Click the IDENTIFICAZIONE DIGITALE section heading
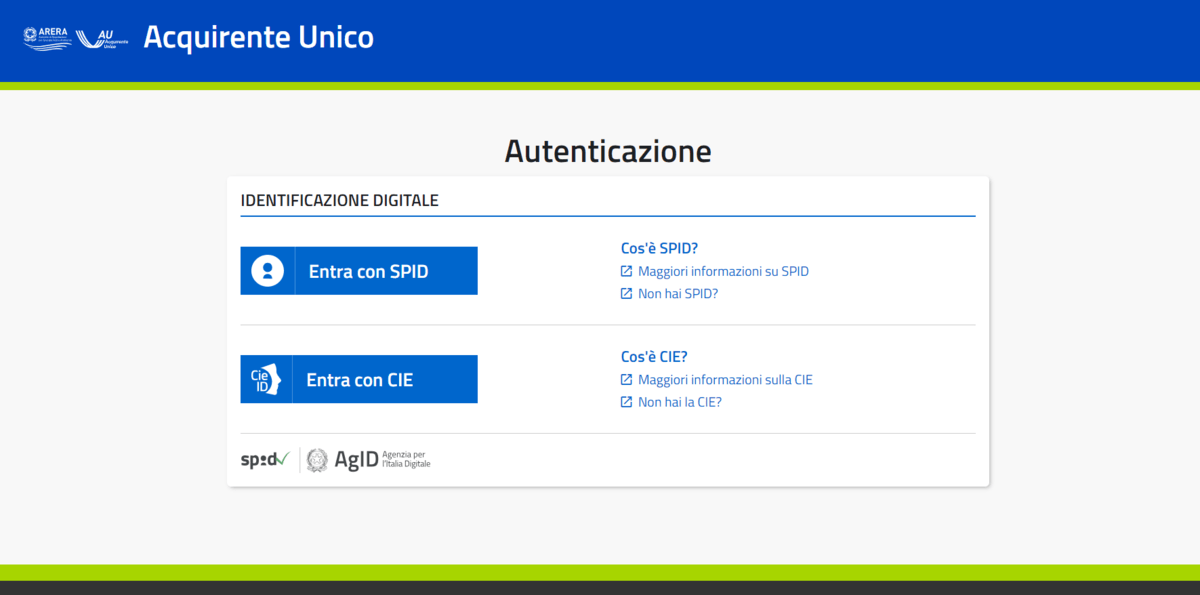The width and height of the screenshot is (1200, 595). pos(338,200)
